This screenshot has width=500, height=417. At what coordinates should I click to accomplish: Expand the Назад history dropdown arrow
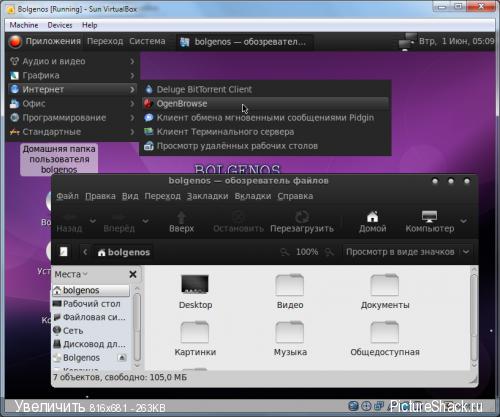[93, 221]
